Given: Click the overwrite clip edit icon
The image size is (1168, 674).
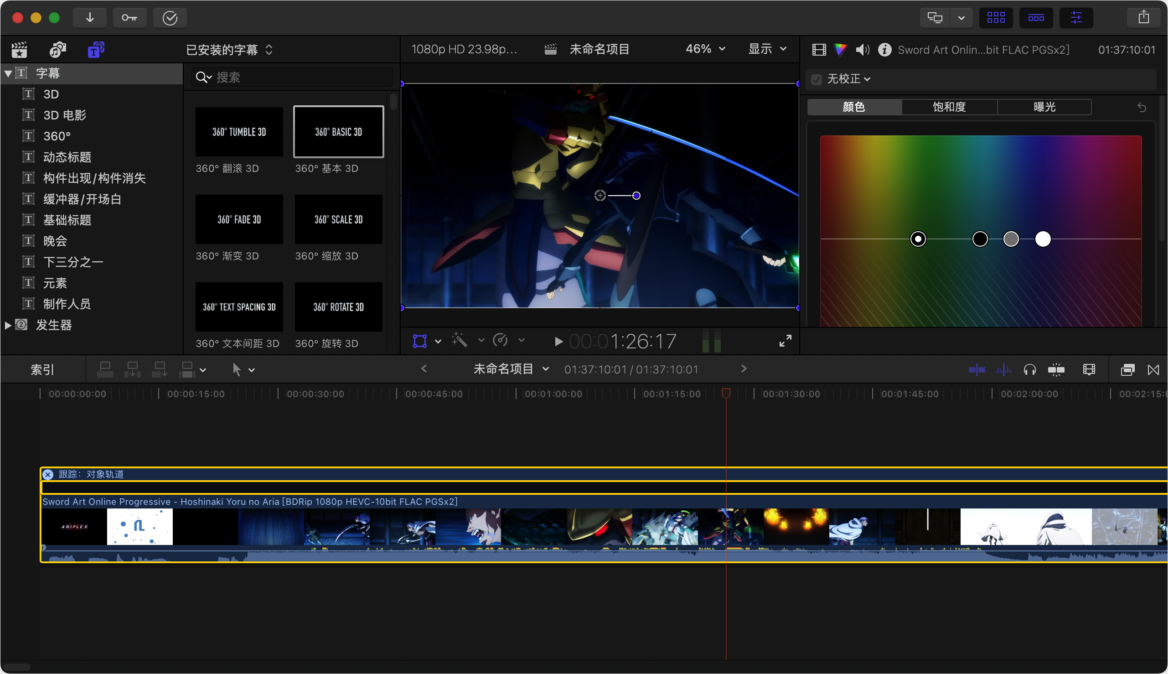Looking at the screenshot, I should (187, 369).
